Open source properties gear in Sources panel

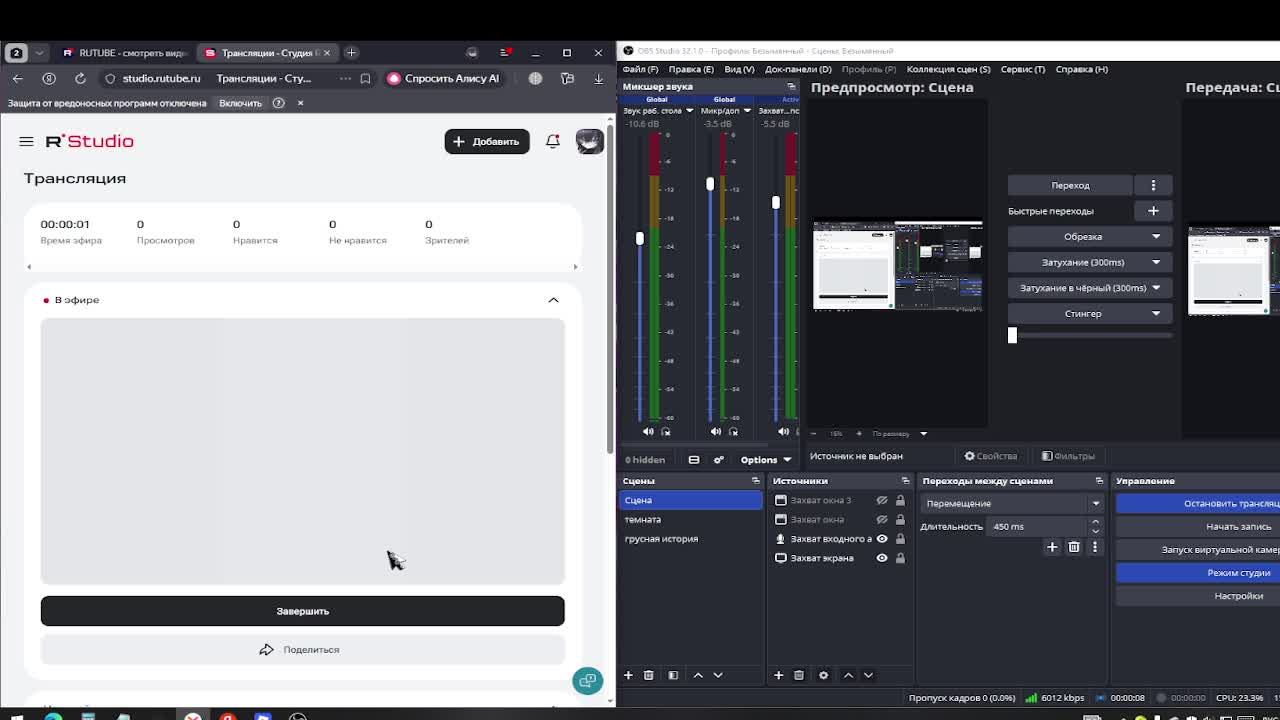[x=823, y=675]
